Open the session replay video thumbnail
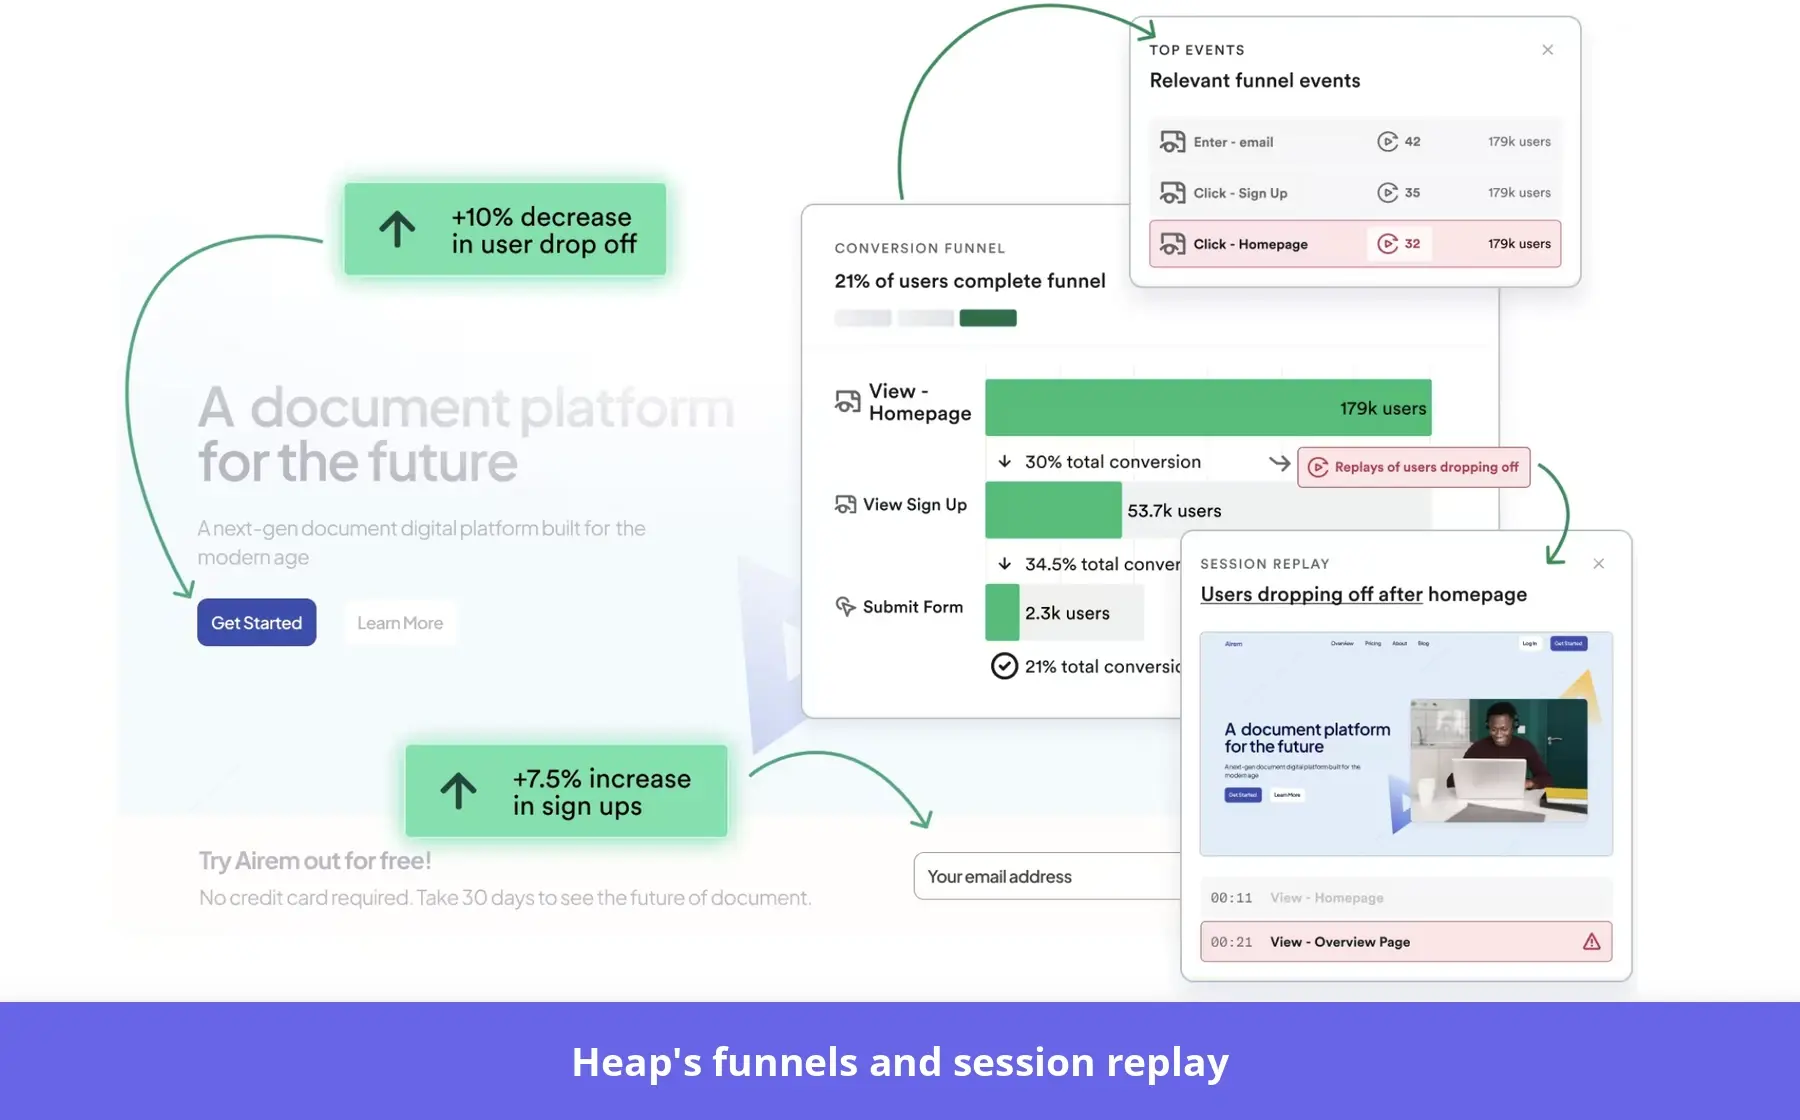The image size is (1800, 1120). coord(1406,744)
